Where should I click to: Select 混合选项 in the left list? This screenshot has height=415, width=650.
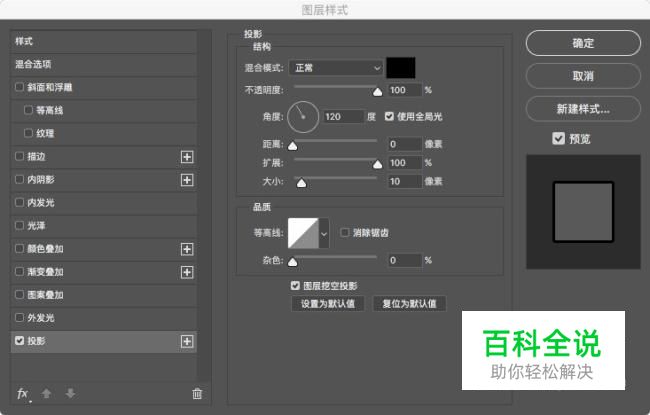coord(104,64)
